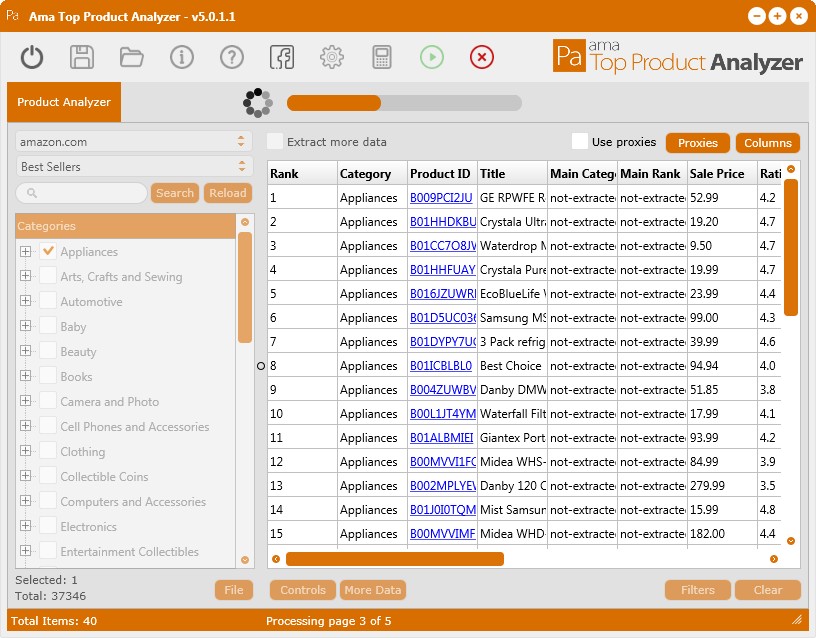Click the category search input field
The height and width of the screenshot is (638, 816).
point(82,193)
